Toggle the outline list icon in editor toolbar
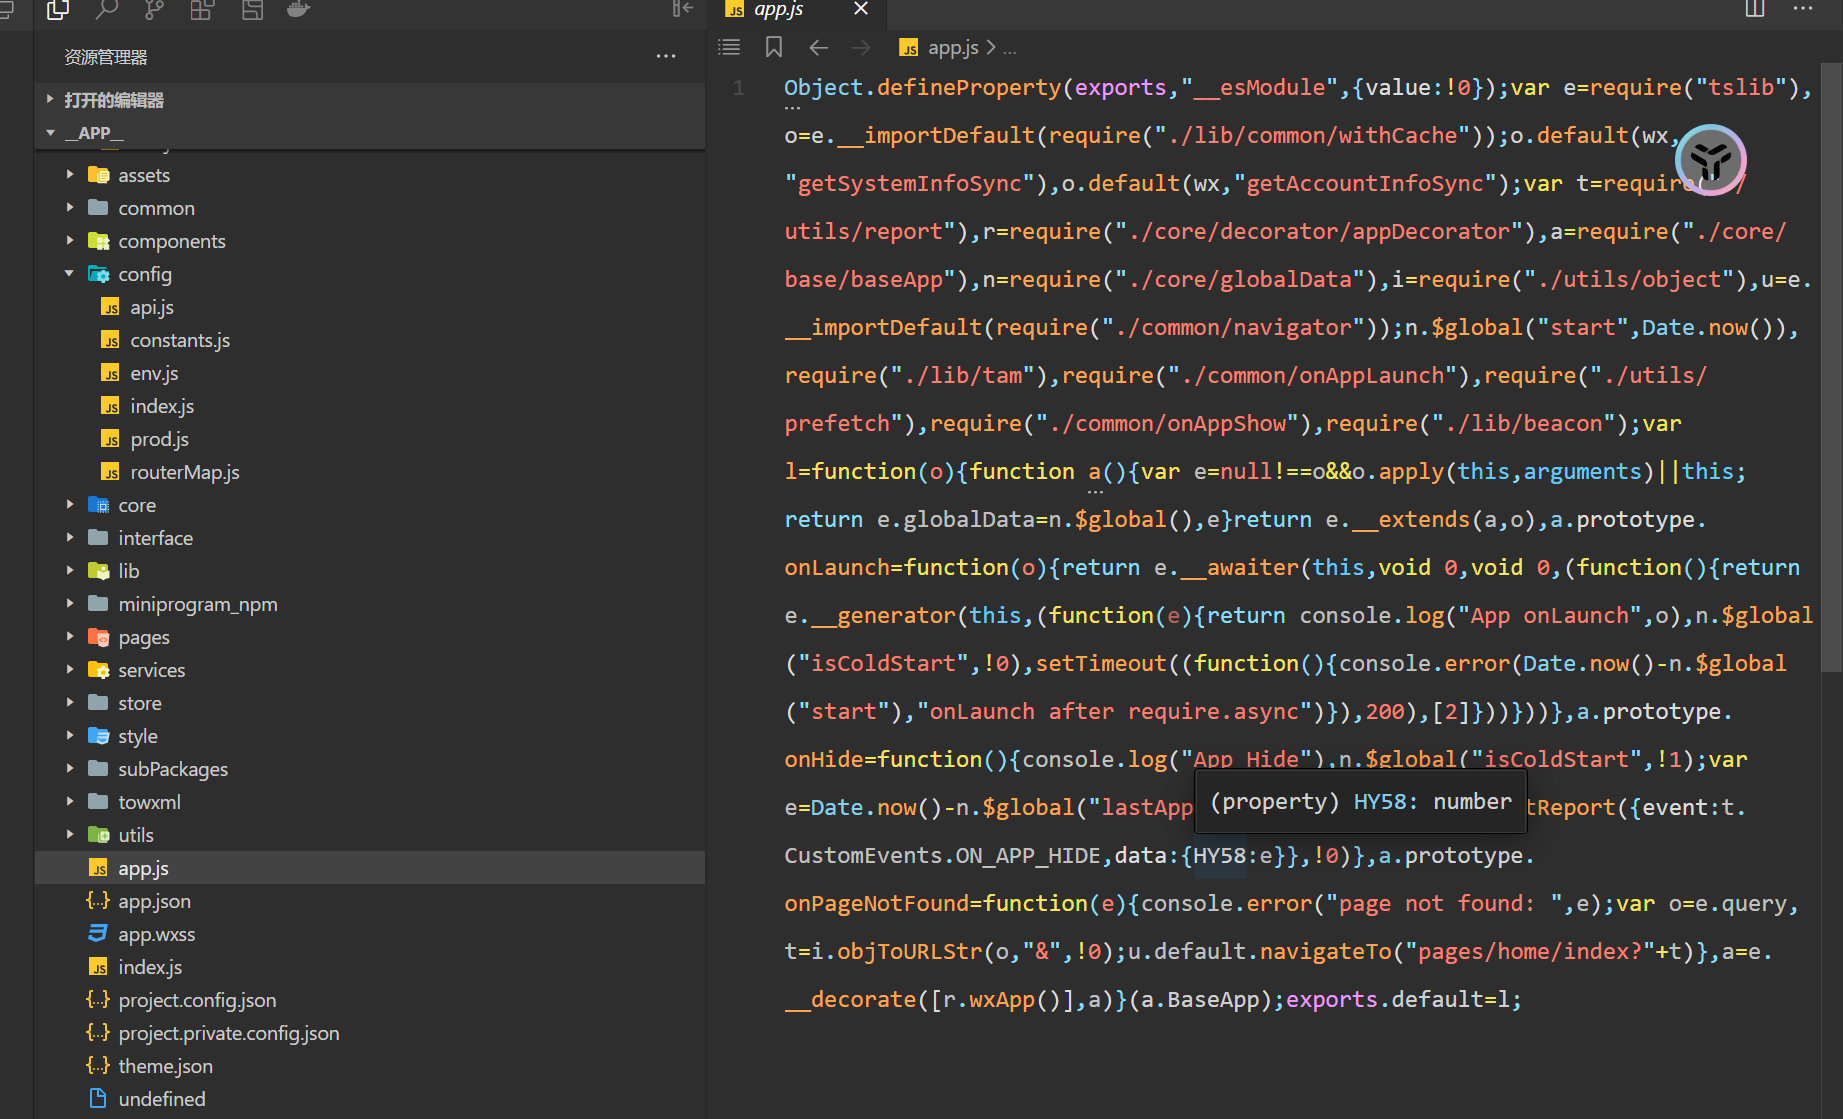This screenshot has width=1843, height=1119. pos(730,47)
